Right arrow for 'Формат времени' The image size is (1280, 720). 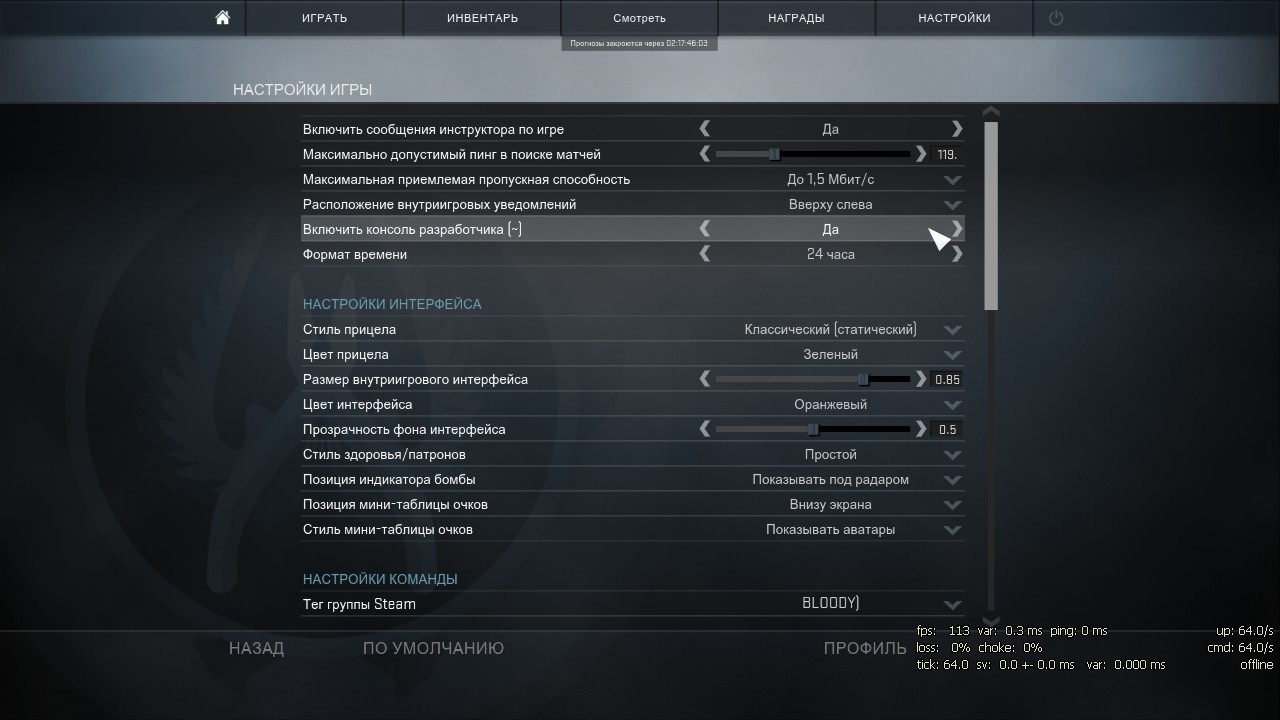click(957, 254)
